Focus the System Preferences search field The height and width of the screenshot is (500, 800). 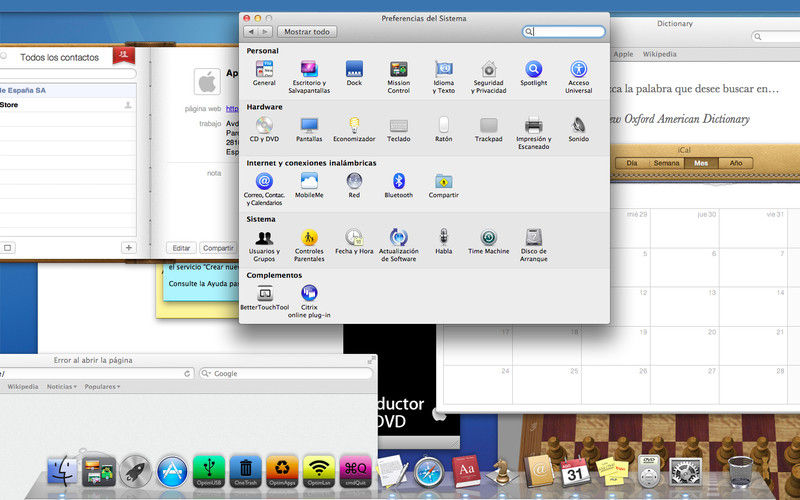tap(564, 32)
